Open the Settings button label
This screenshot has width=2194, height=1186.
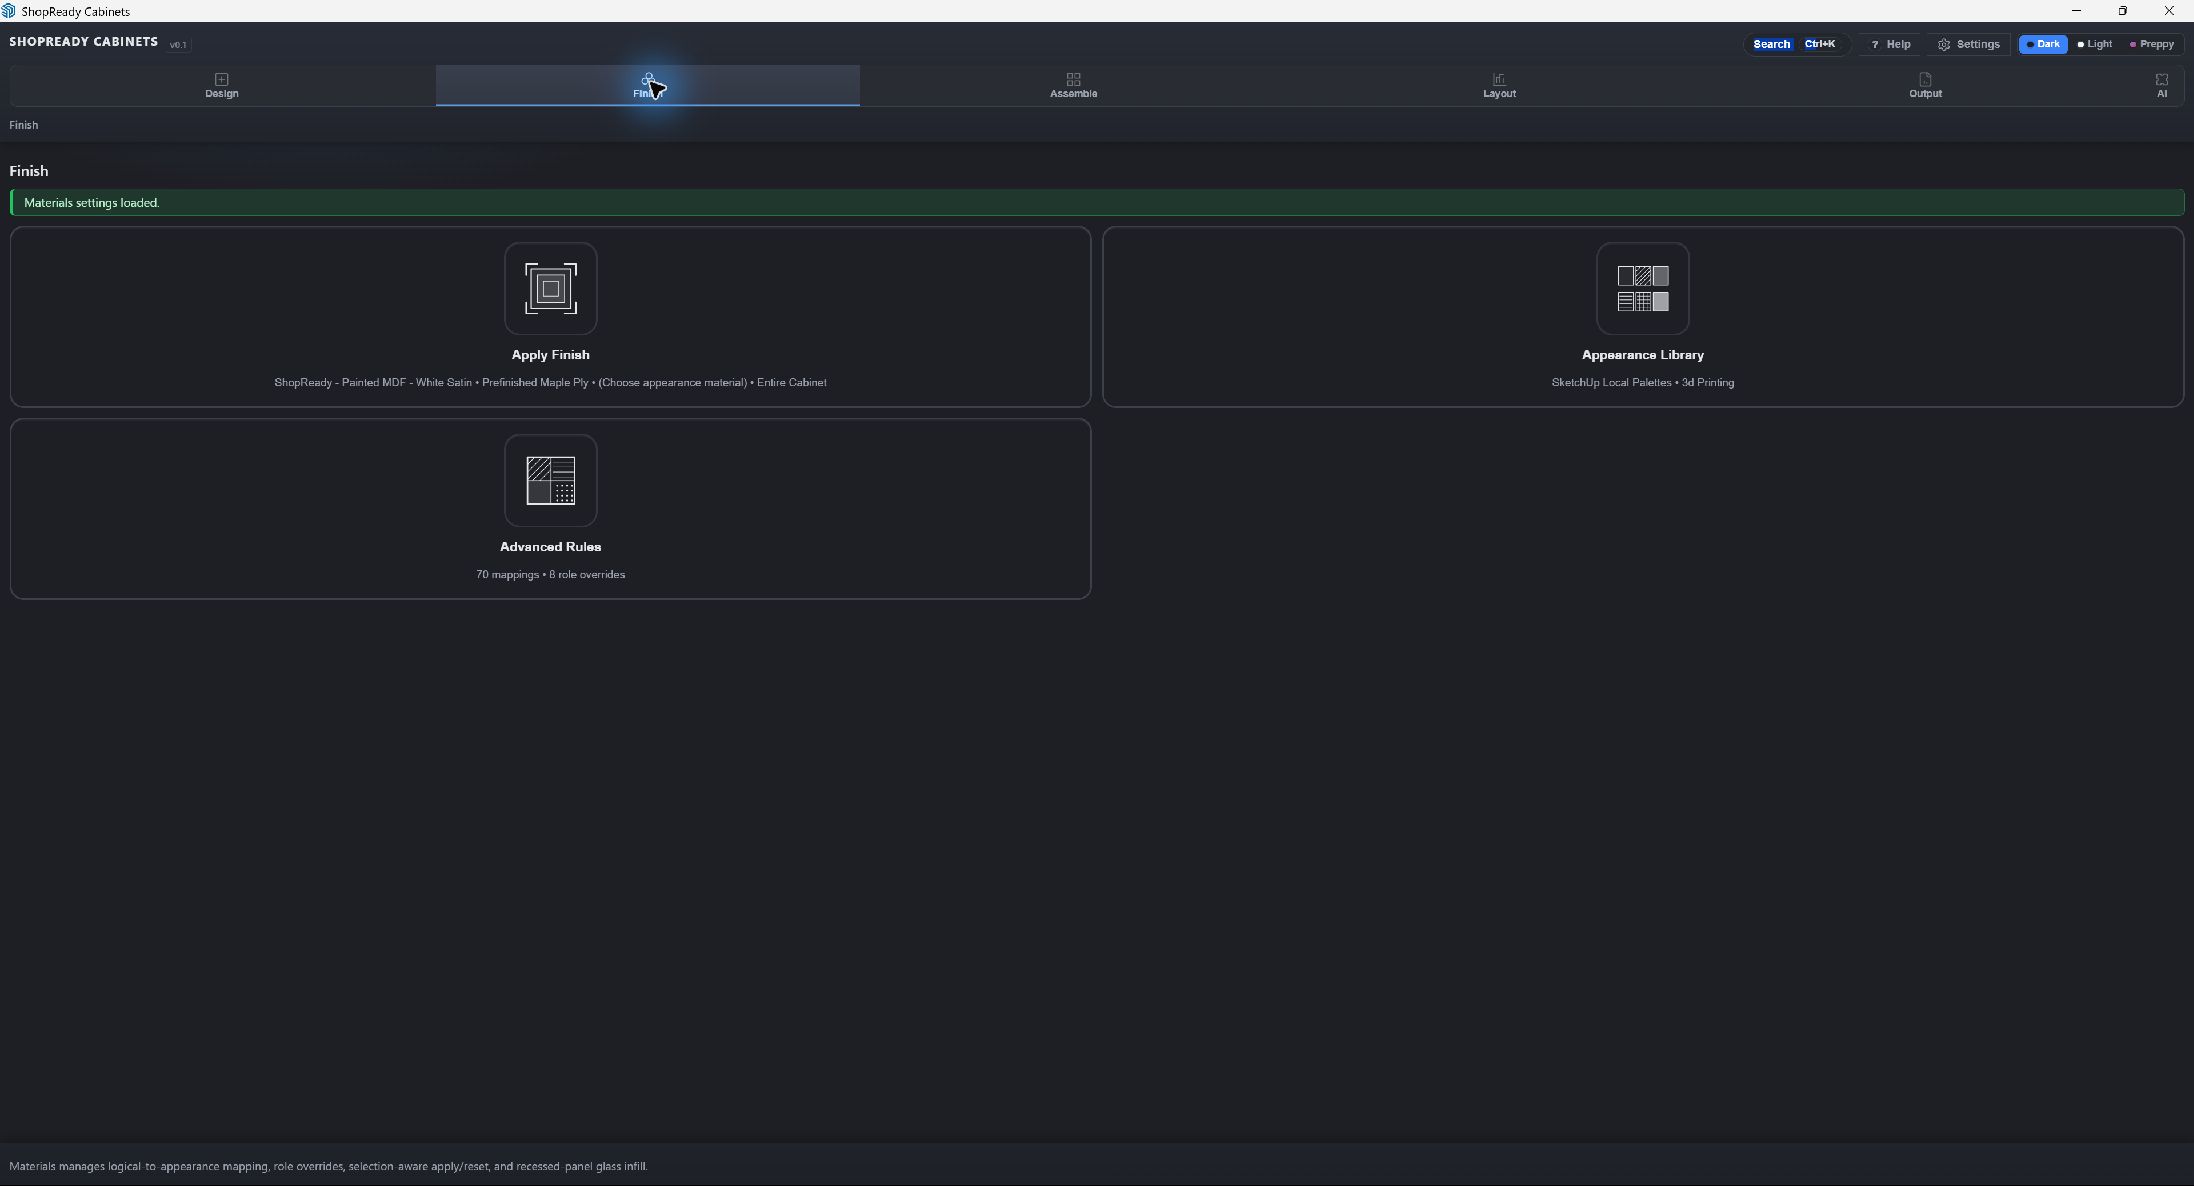tap(1977, 44)
